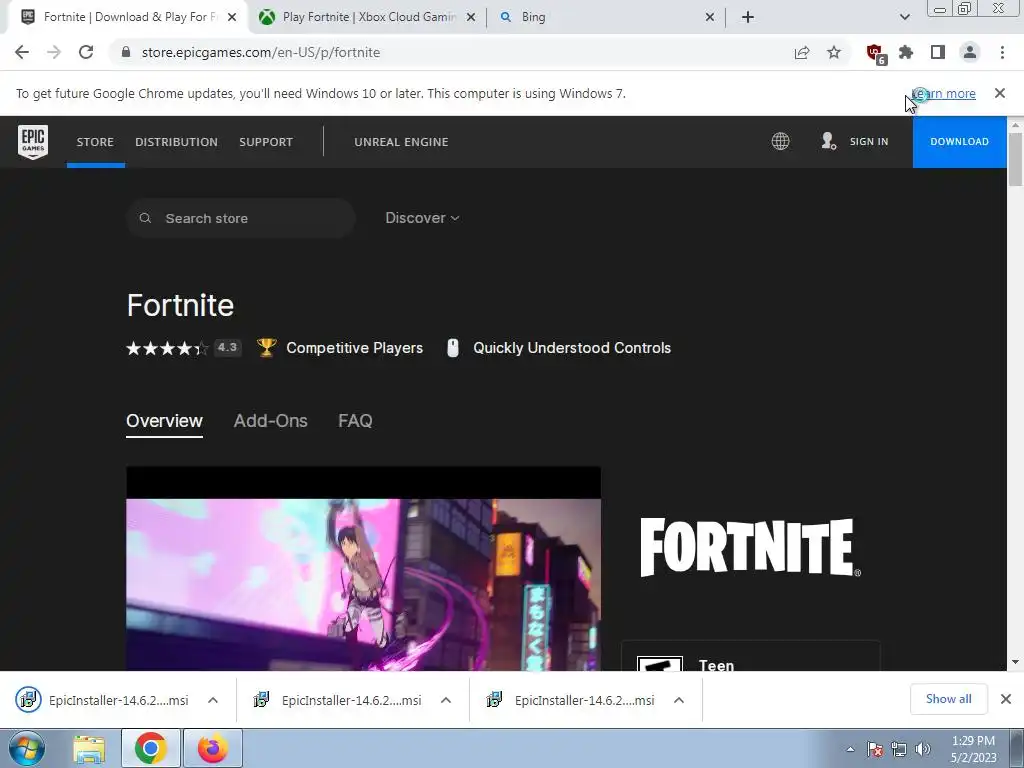Expand options for first EpicInstaller download

tap(213, 700)
